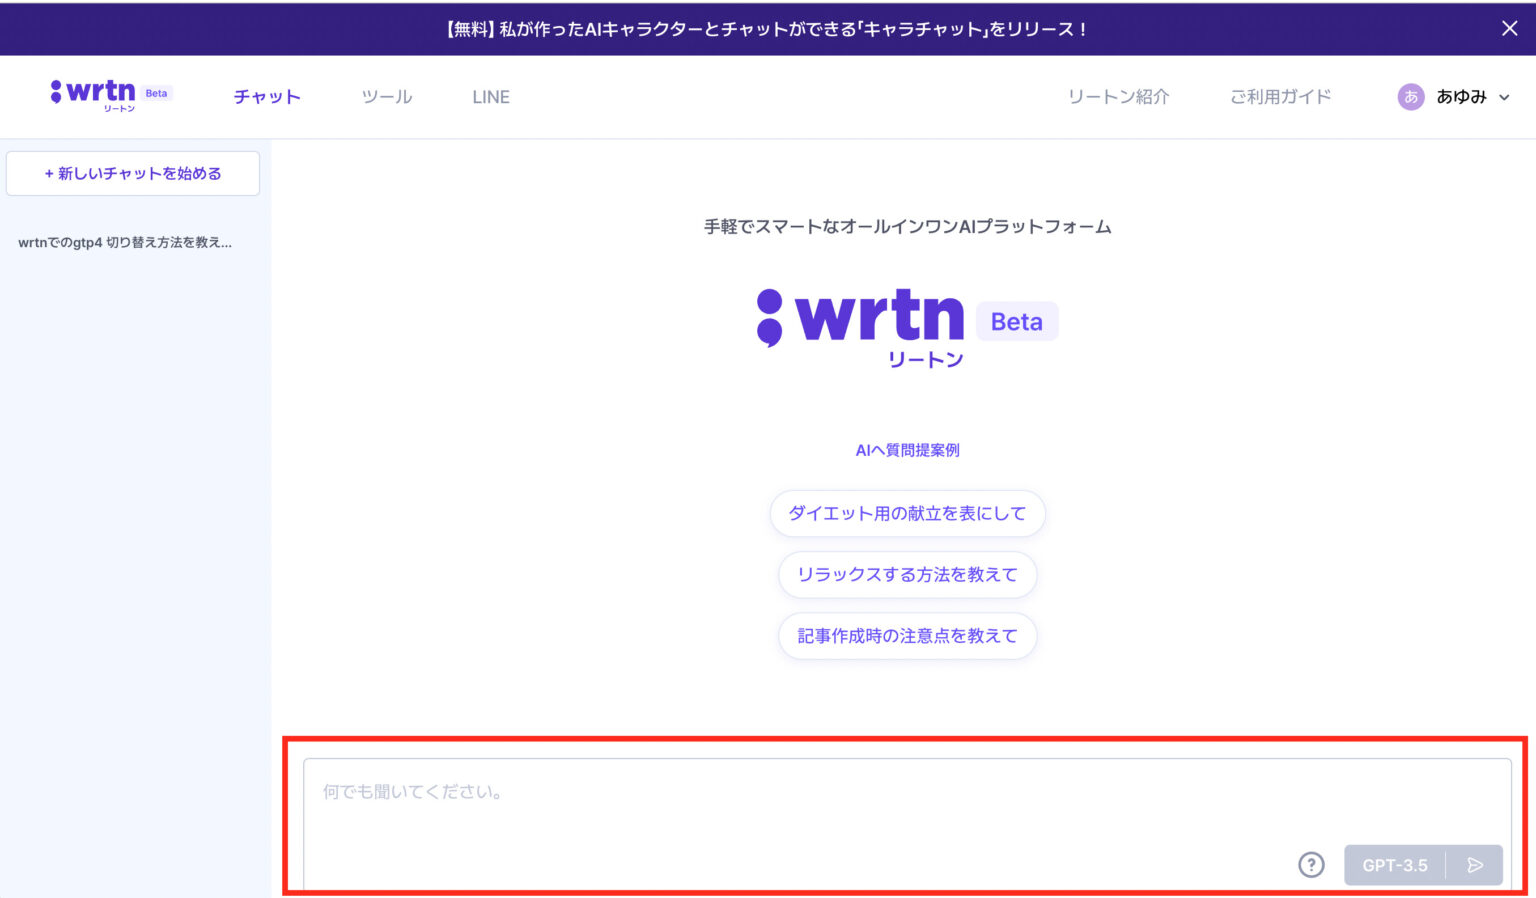Open the wrtnでのgtp4 chat history entry
The image size is (1536, 898).
coord(126,242)
